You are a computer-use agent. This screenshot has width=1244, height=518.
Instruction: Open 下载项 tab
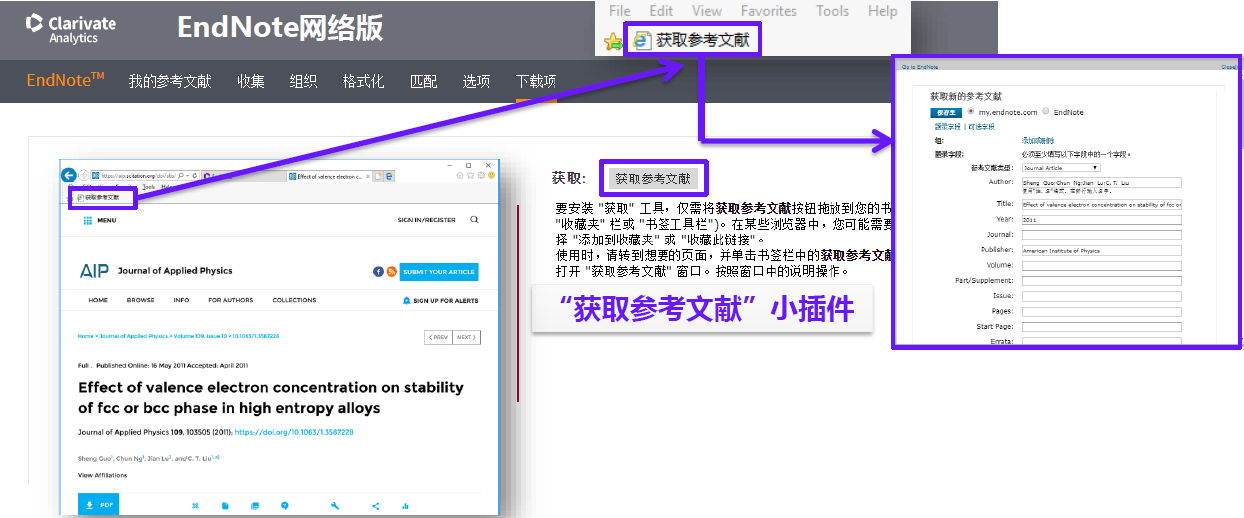pos(536,82)
